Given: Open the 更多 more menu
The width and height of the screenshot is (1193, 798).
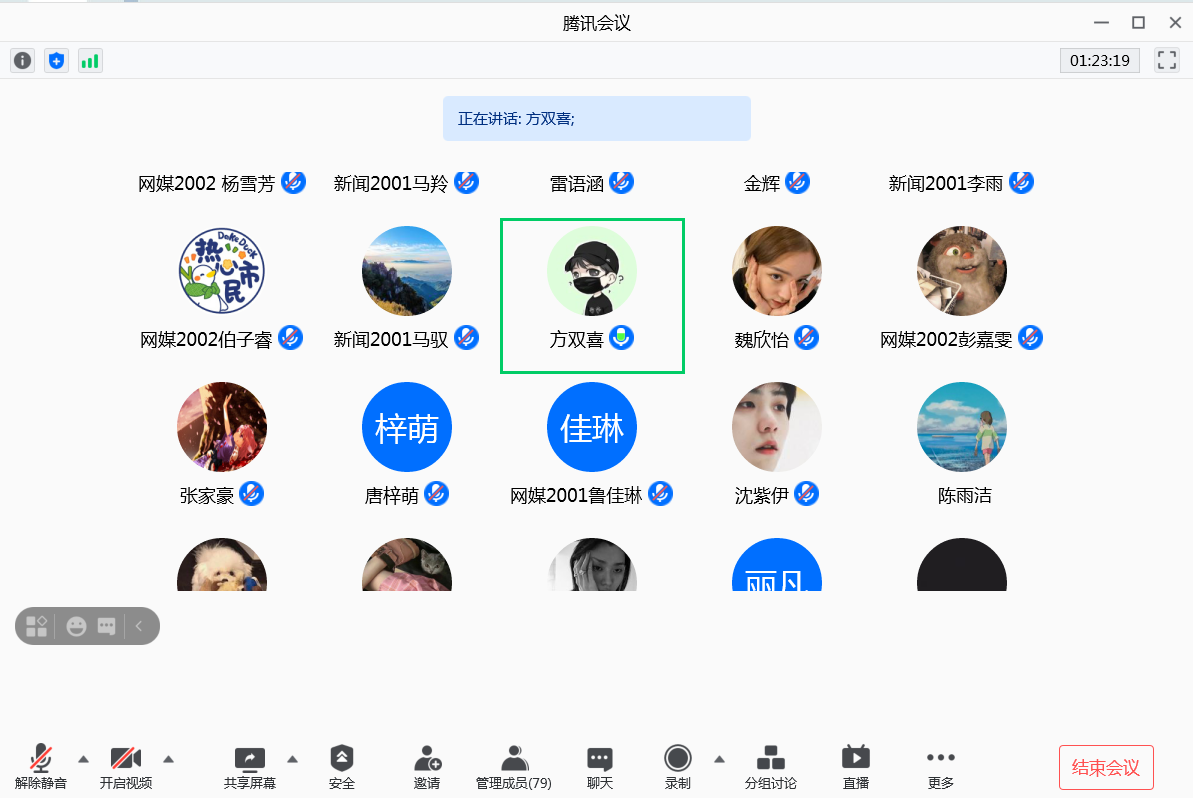Looking at the screenshot, I should click(x=940, y=766).
